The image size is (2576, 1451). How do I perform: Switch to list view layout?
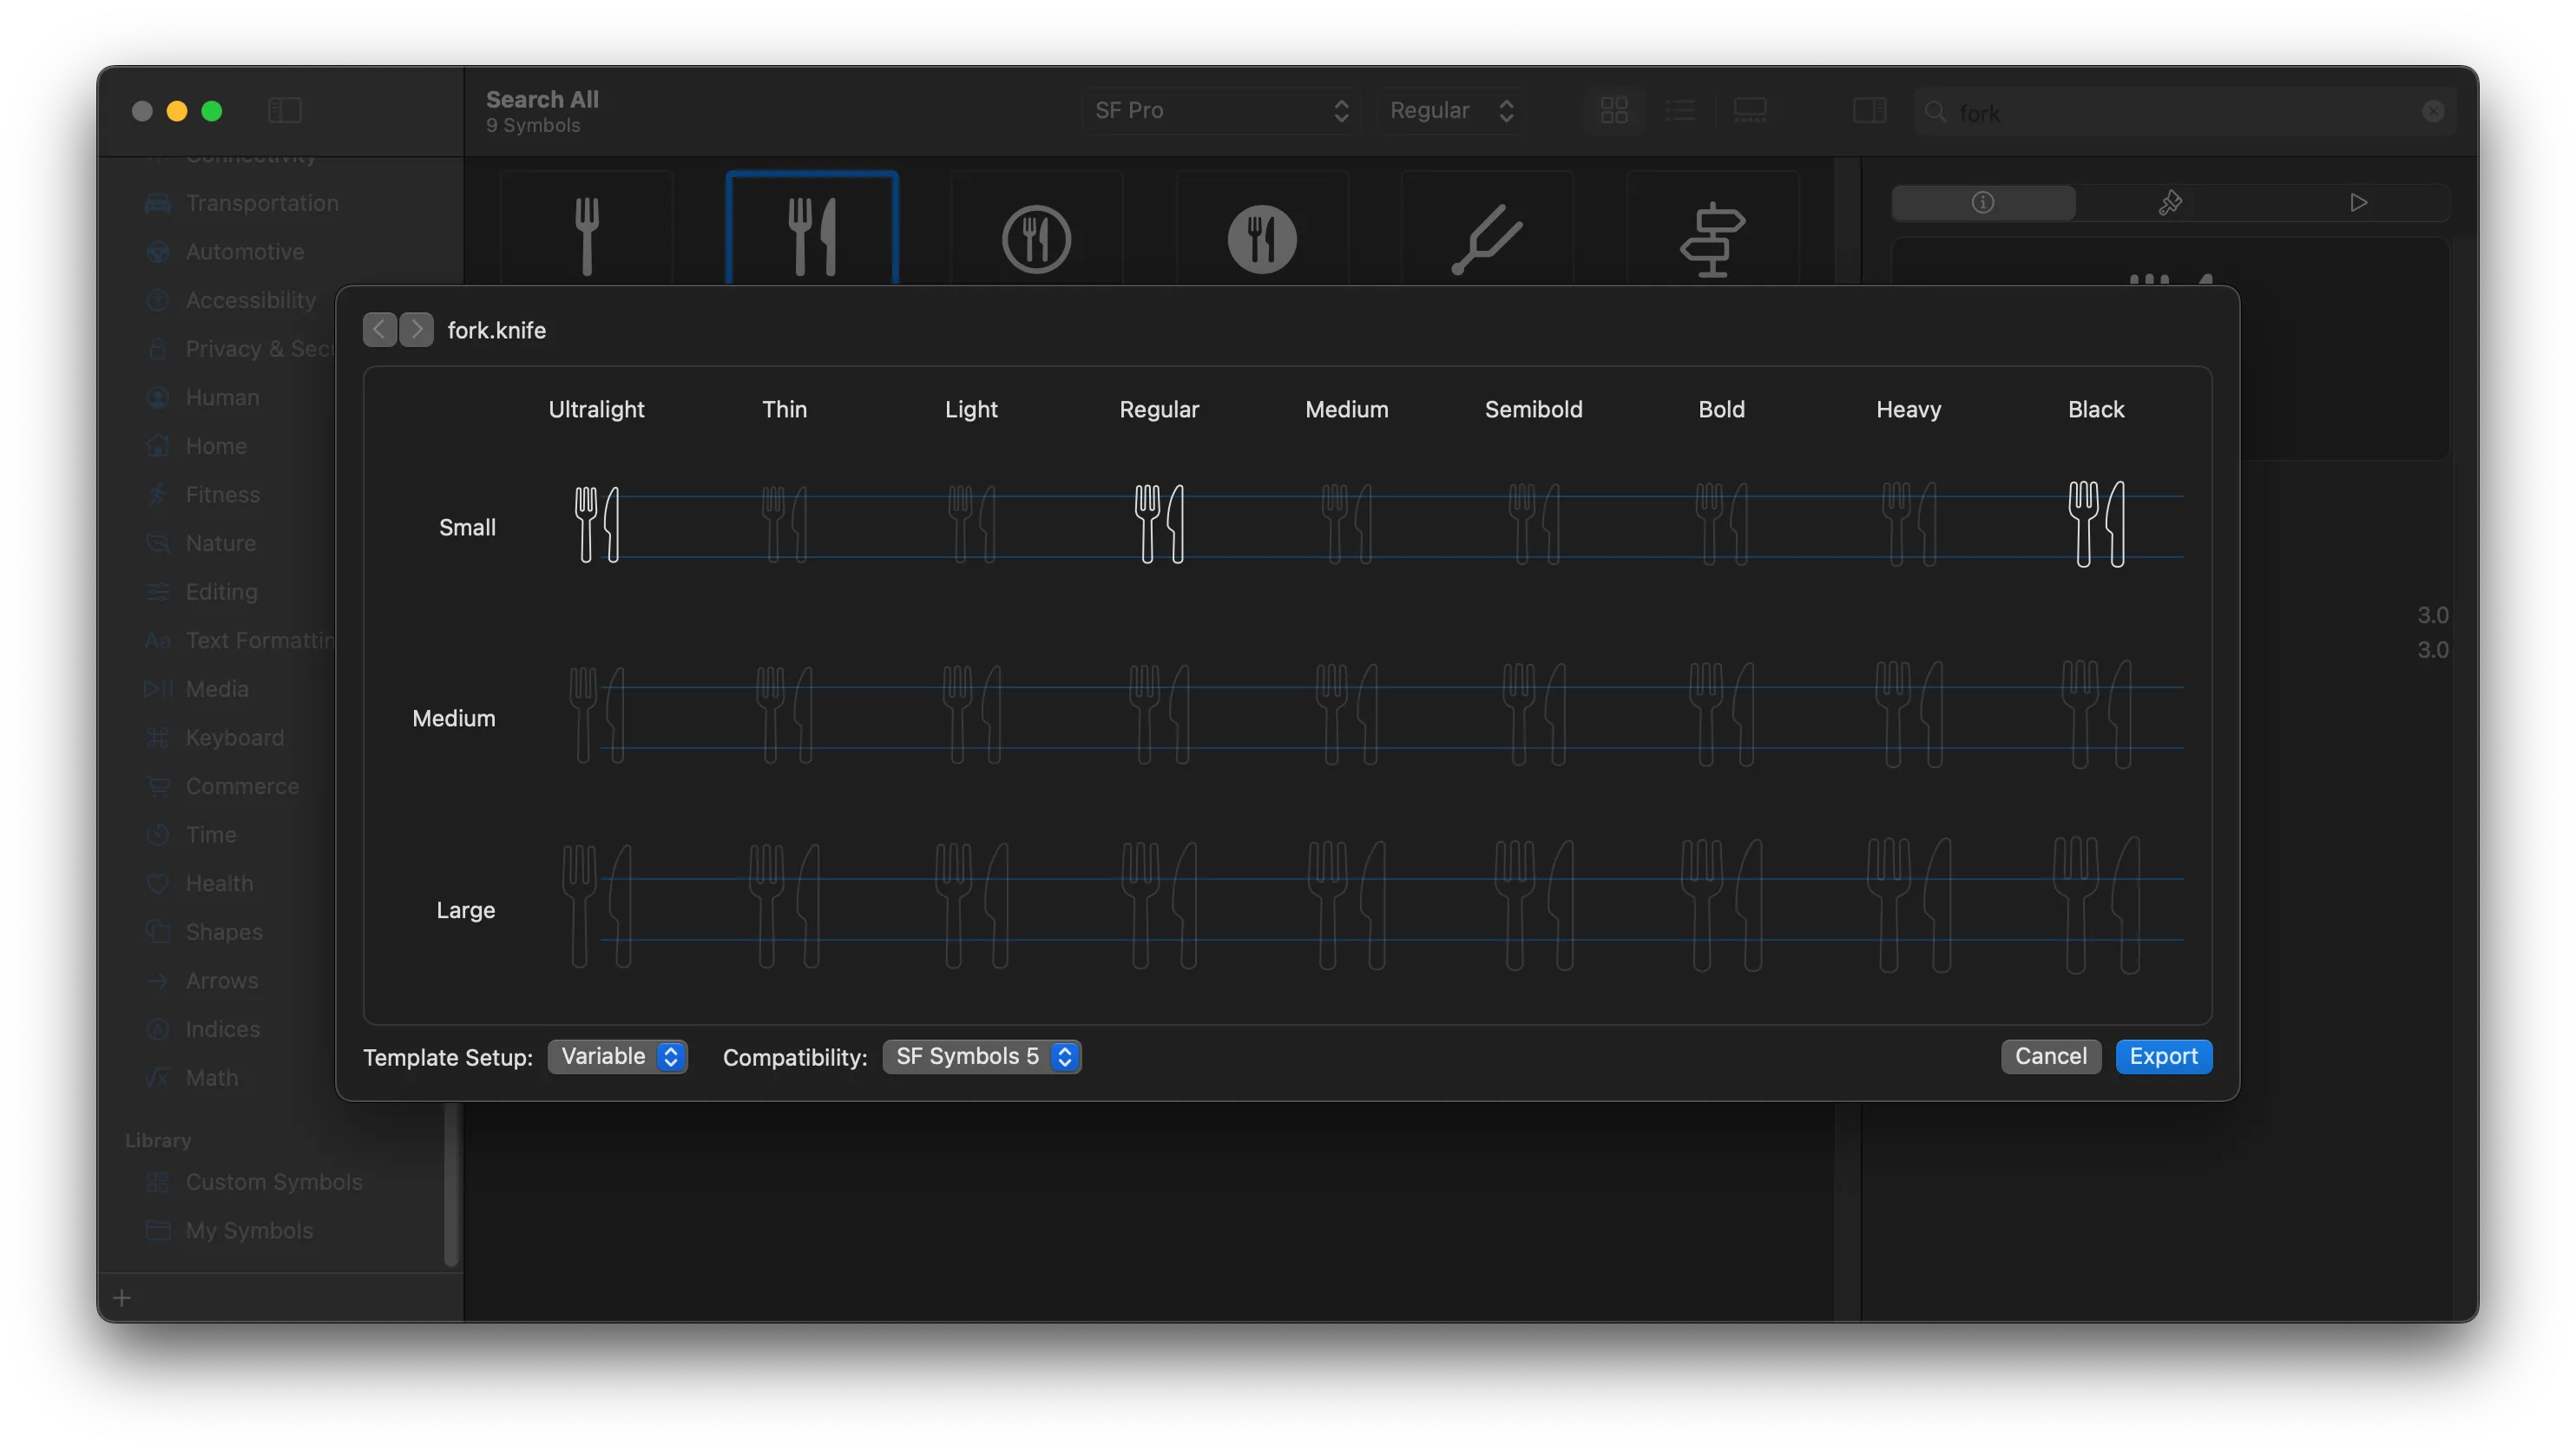1682,110
